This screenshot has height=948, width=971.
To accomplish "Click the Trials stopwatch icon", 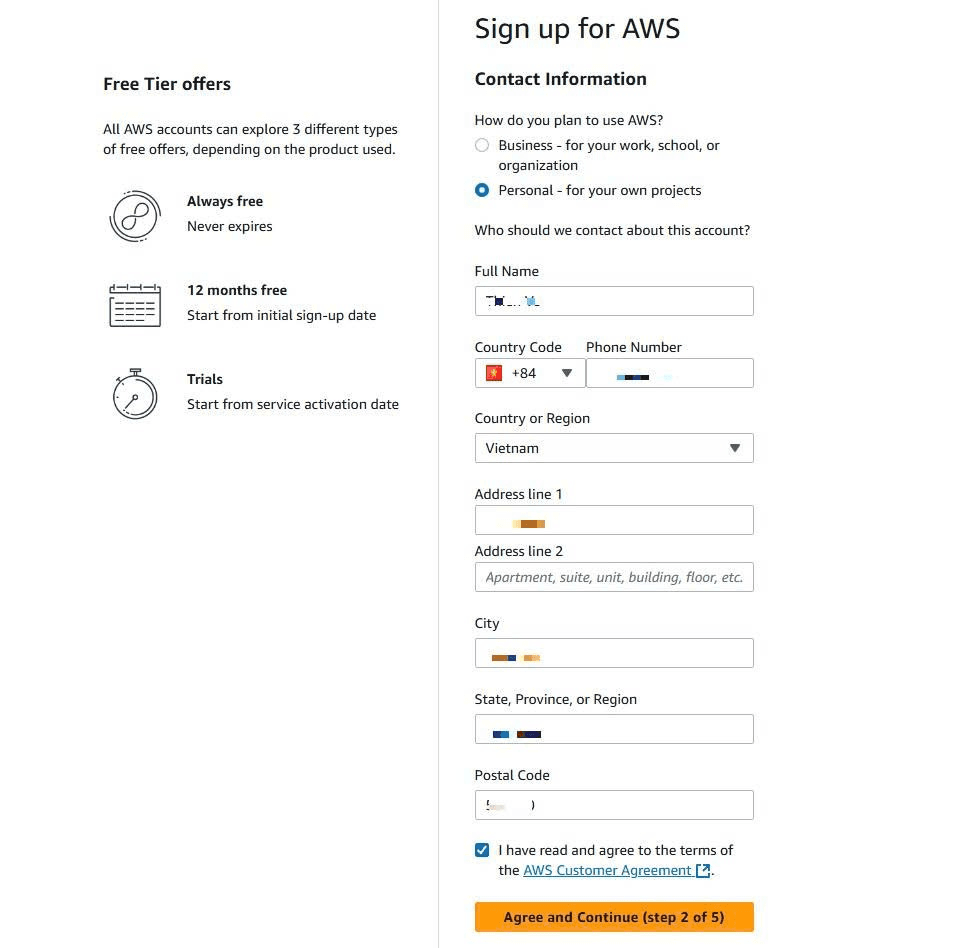I will tap(134, 393).
